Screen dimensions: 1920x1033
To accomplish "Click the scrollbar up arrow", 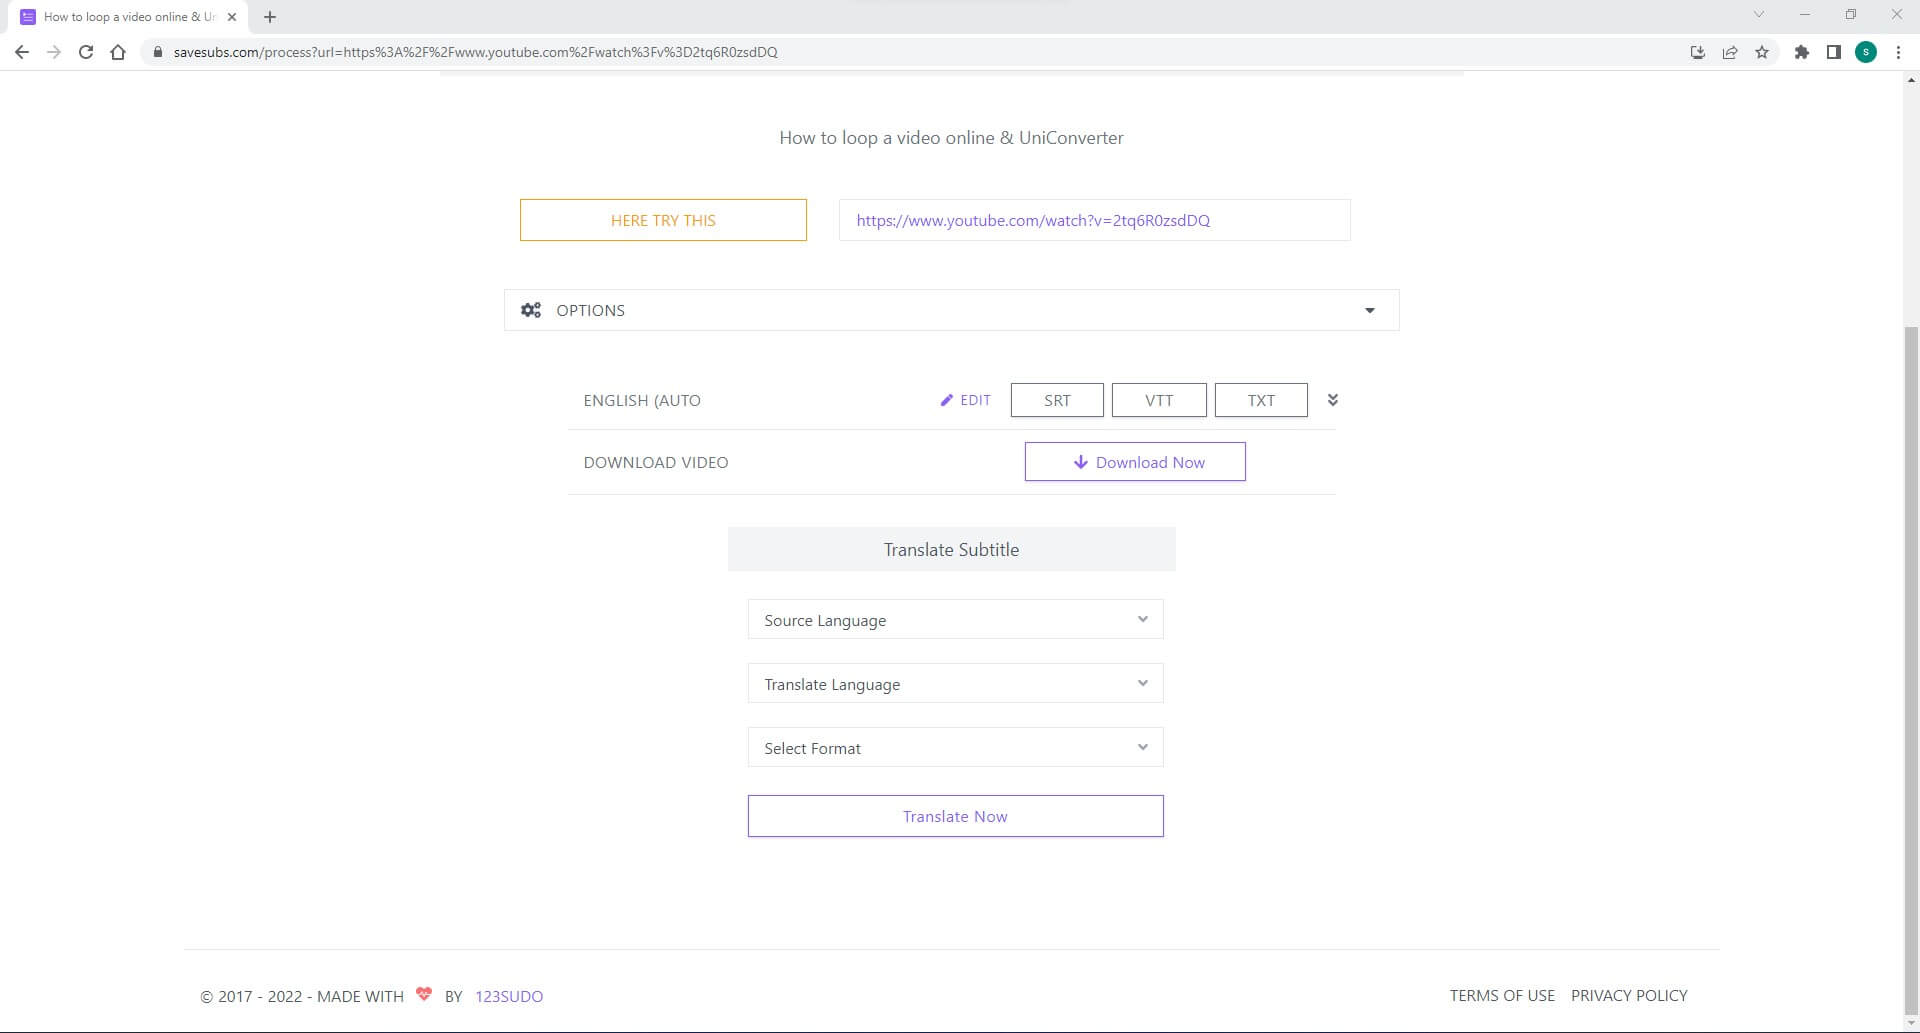I will [x=1911, y=80].
